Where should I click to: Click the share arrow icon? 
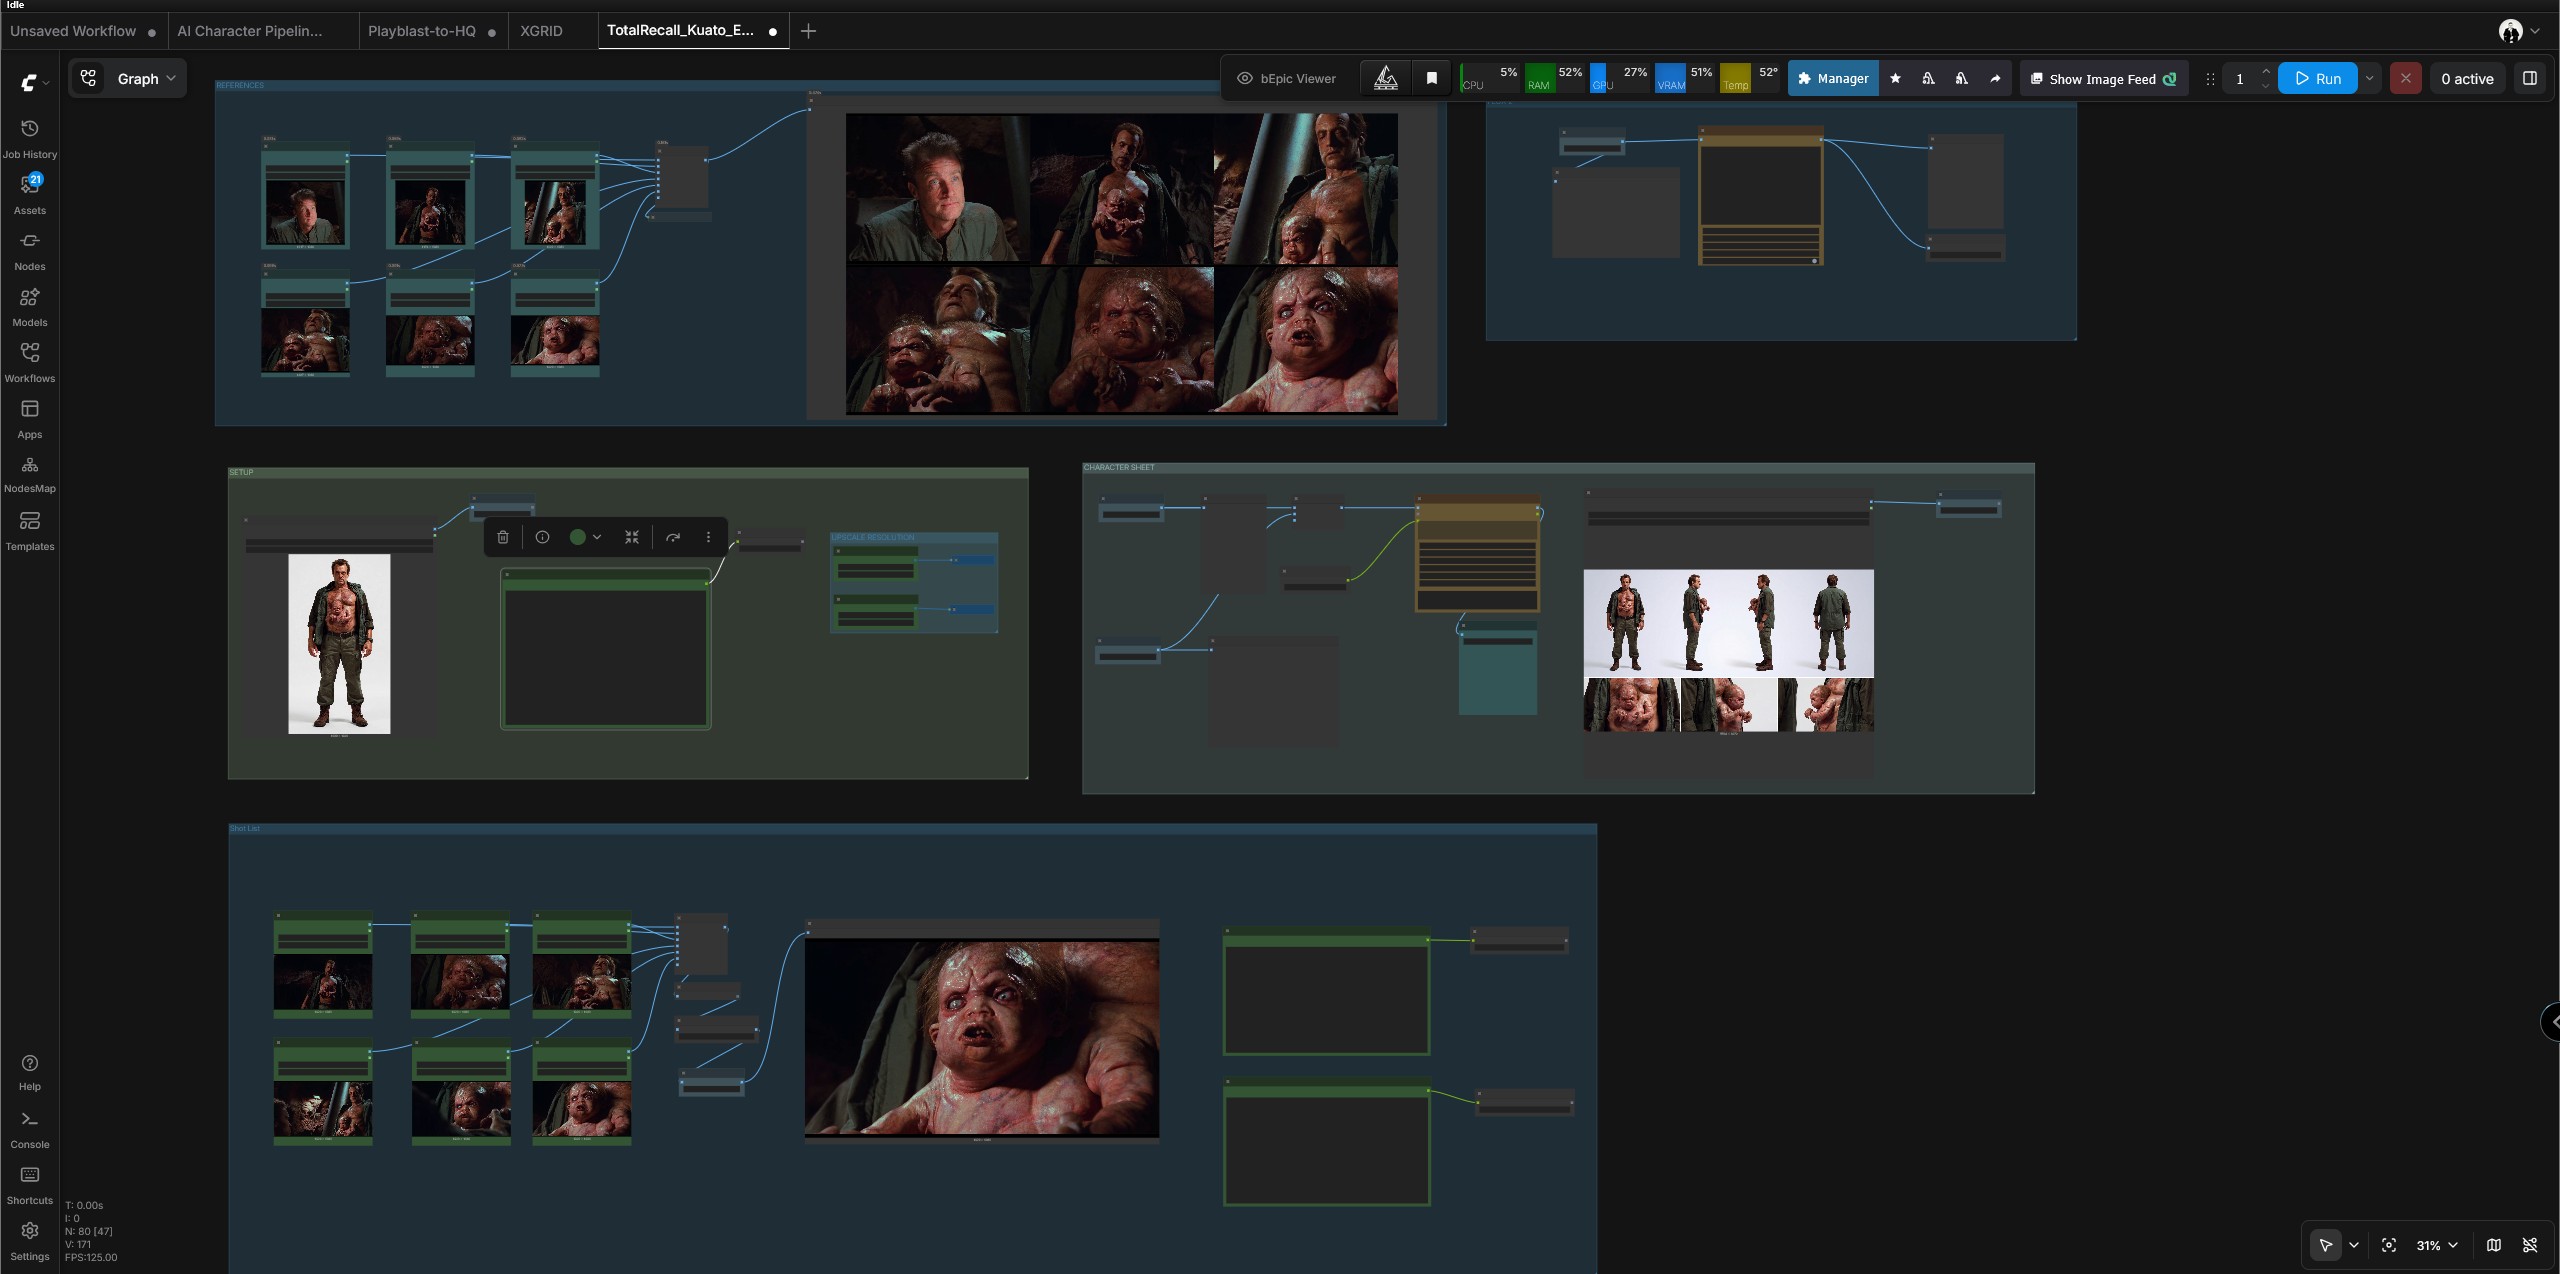1995,79
